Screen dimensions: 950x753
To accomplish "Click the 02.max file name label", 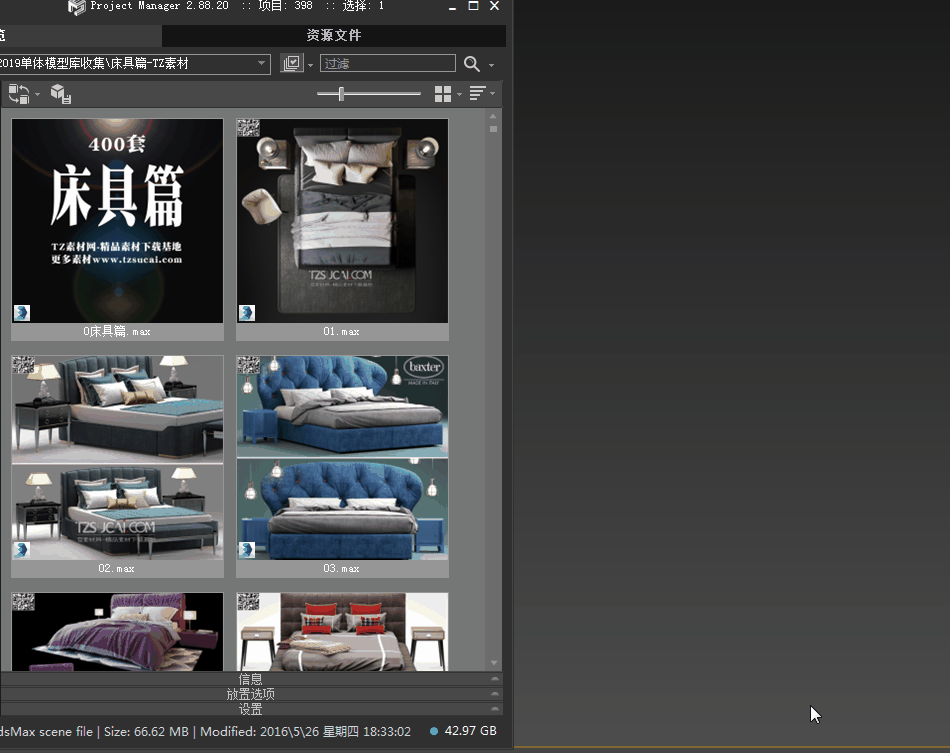I will pos(116,568).
